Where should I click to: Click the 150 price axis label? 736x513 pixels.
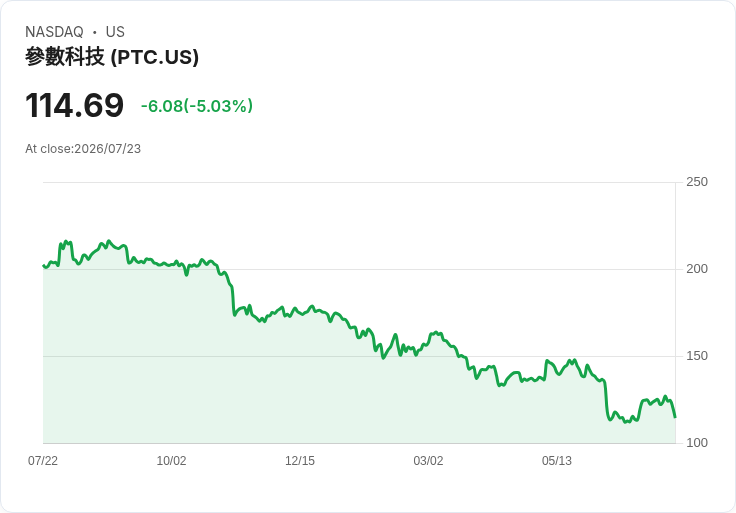(x=697, y=356)
